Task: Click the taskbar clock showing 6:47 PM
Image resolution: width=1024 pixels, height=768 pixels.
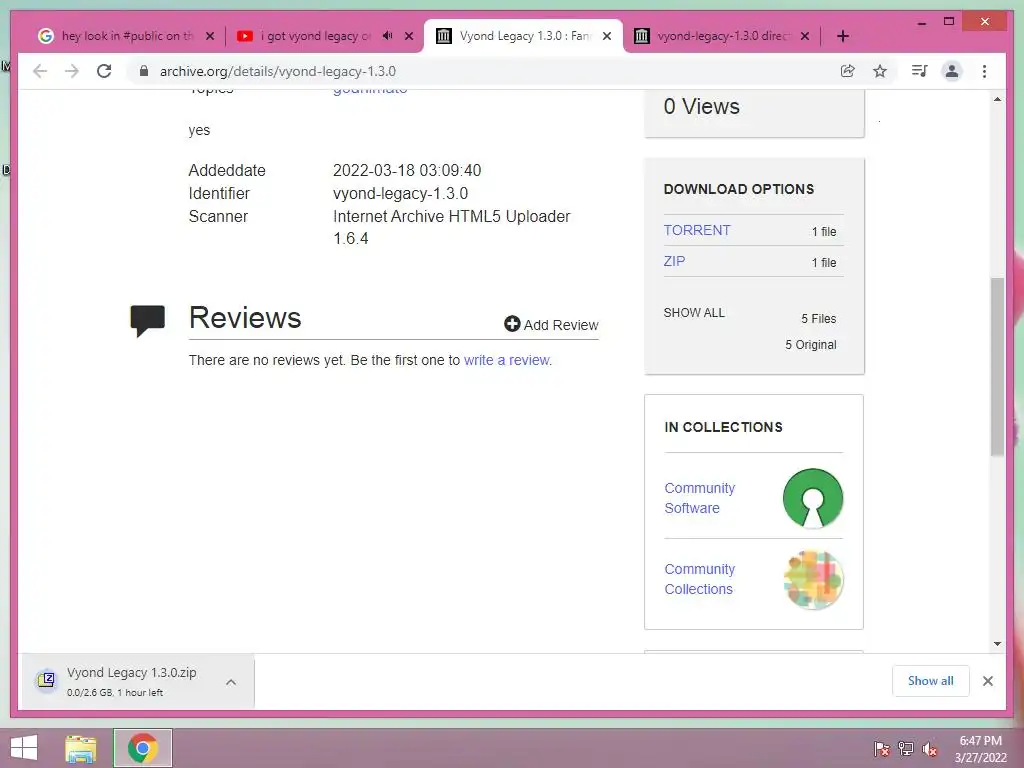Action: [981, 749]
